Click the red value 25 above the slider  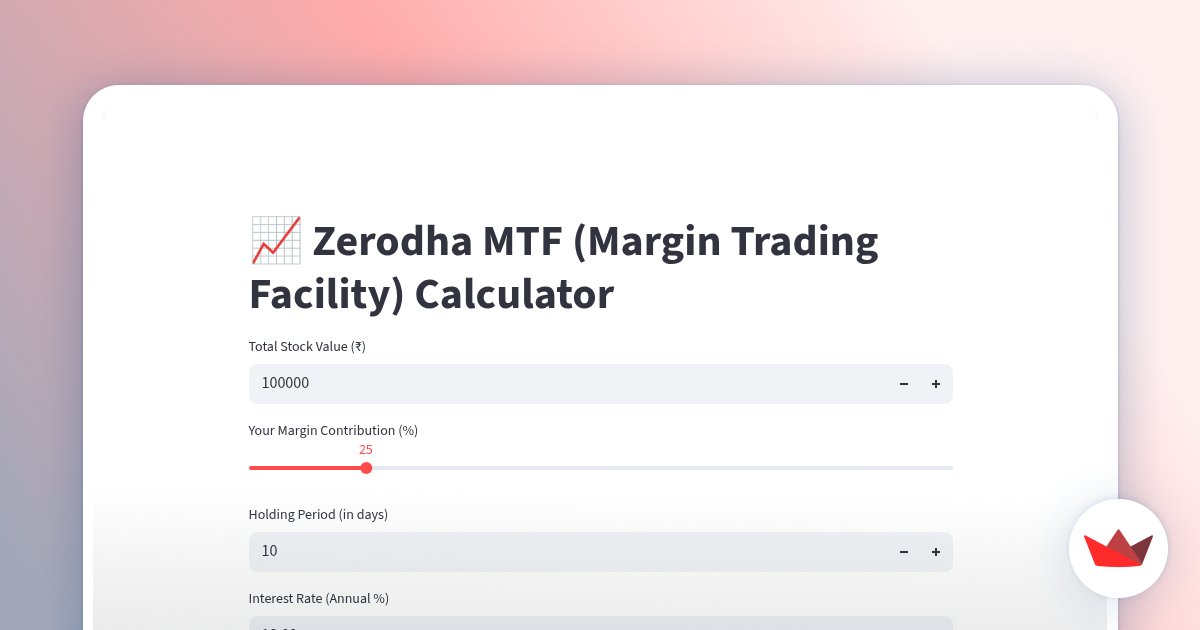[x=366, y=450]
